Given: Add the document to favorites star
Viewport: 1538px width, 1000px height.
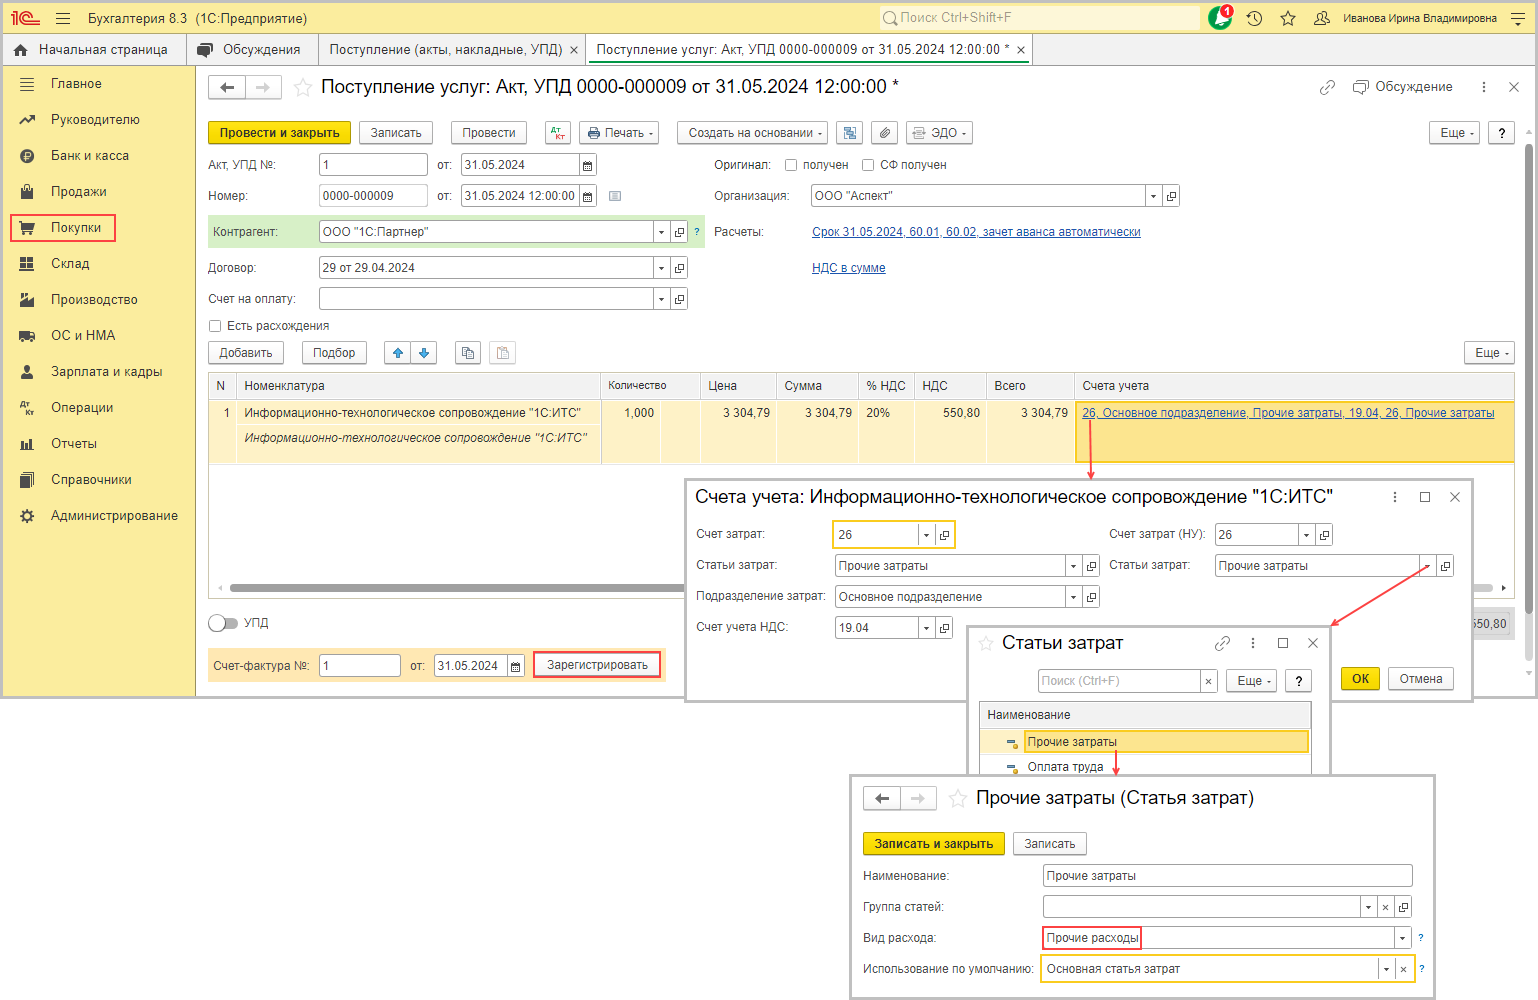Looking at the screenshot, I should [x=303, y=88].
